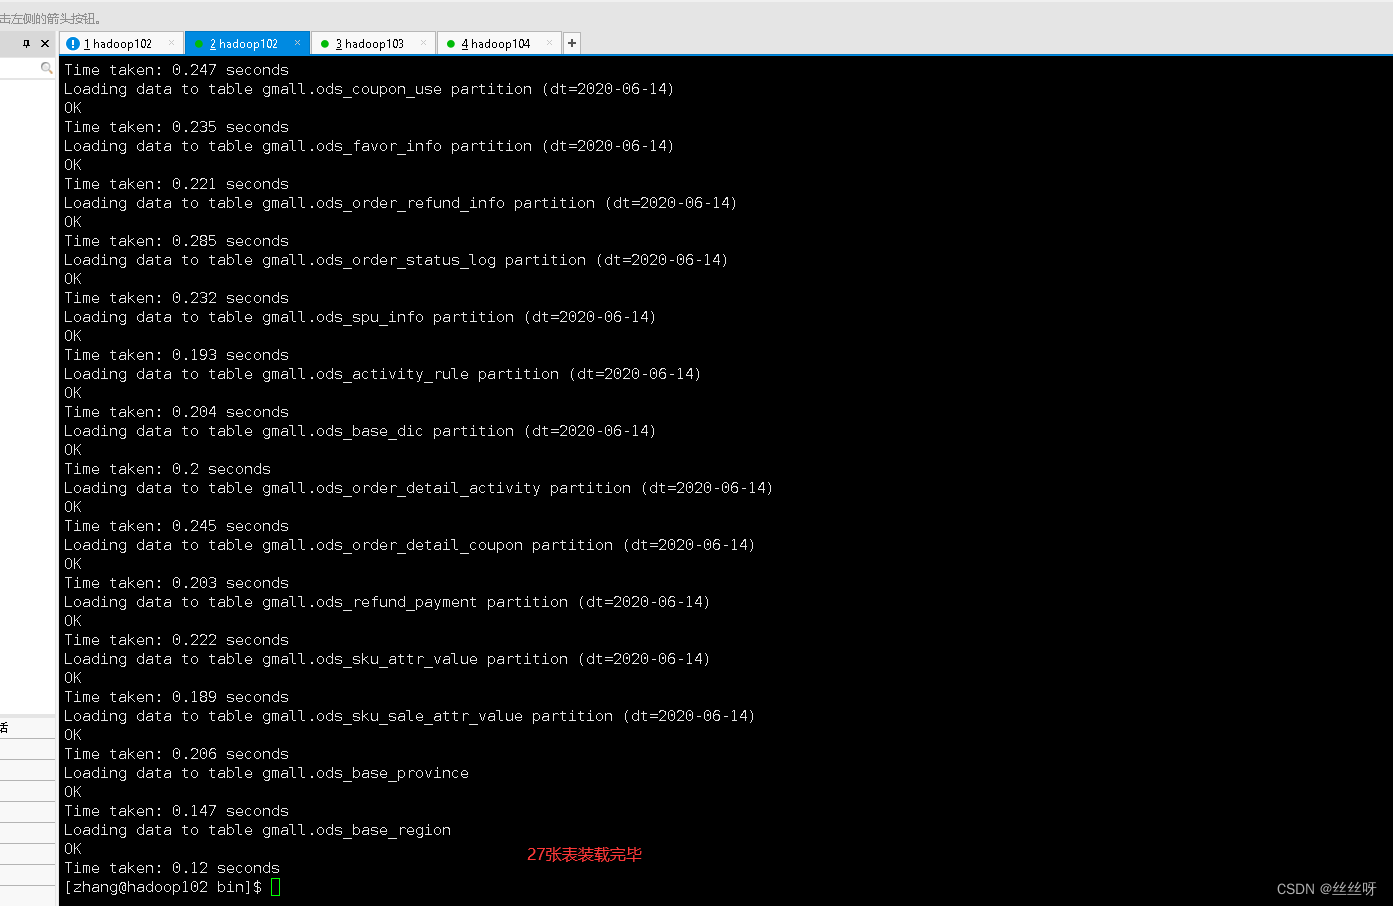The image size is (1393, 906).
Task: Click the line loading gmall.ods_activity_rule partition
Action: tap(383, 374)
